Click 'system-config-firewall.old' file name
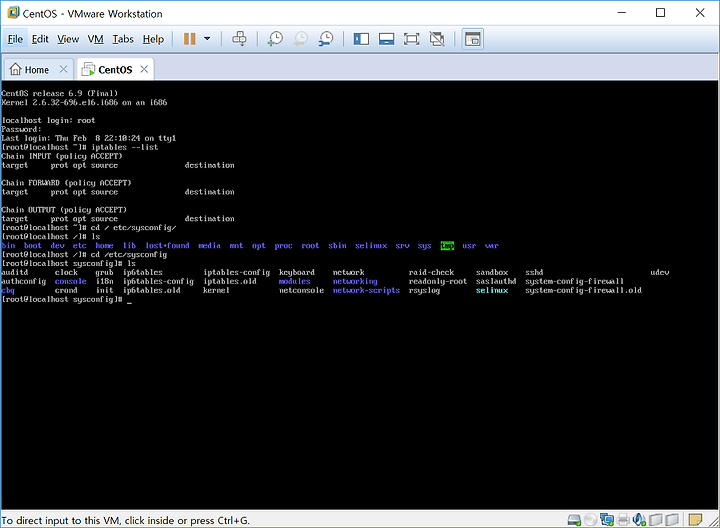 (583, 291)
